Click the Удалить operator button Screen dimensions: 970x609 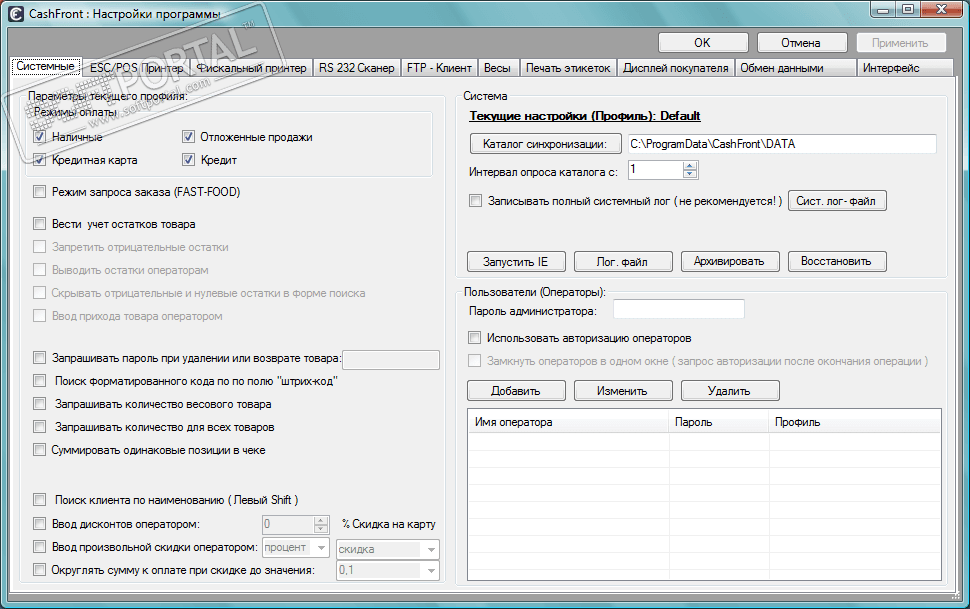pos(730,391)
